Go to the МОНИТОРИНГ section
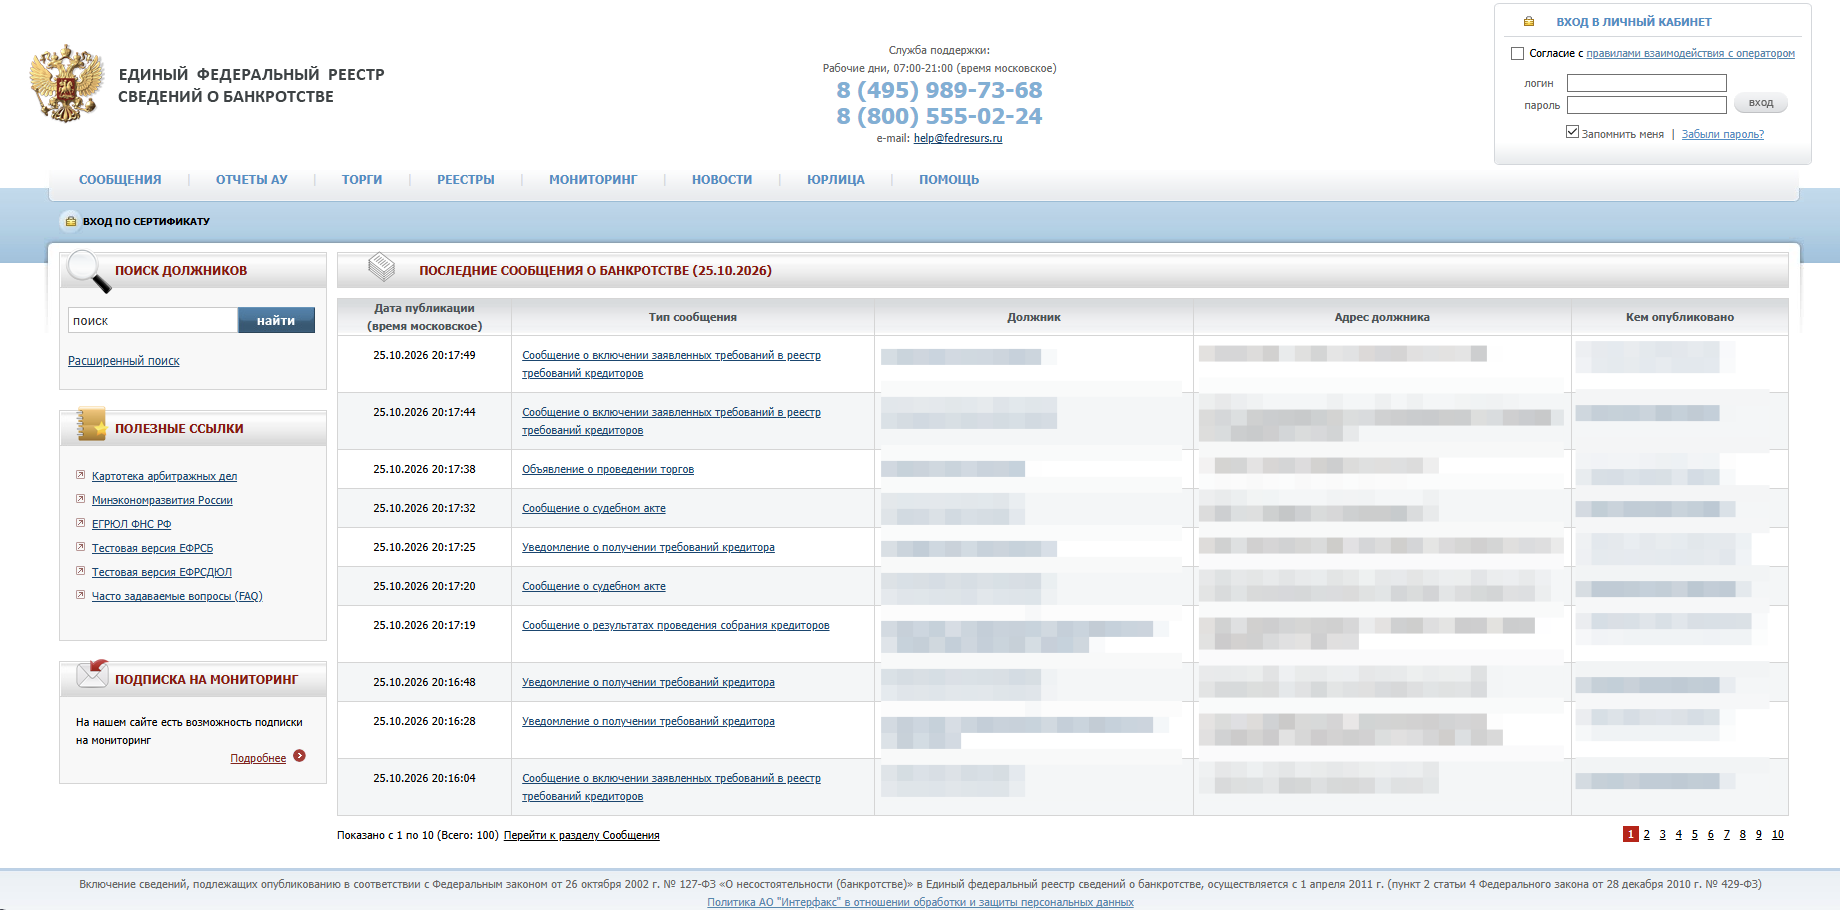The image size is (1840, 910). click(593, 180)
